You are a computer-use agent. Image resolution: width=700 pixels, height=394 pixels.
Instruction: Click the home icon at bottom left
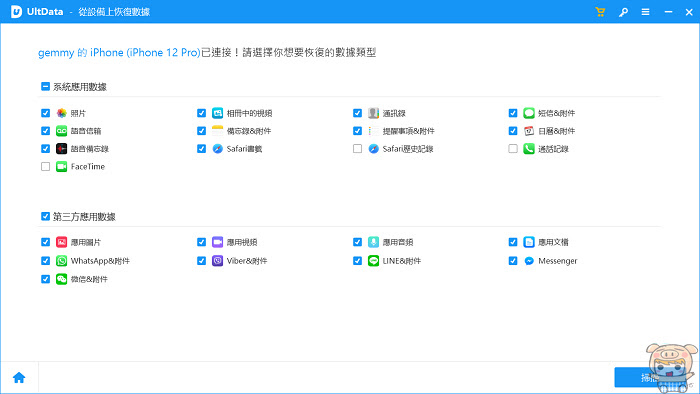[19, 377]
